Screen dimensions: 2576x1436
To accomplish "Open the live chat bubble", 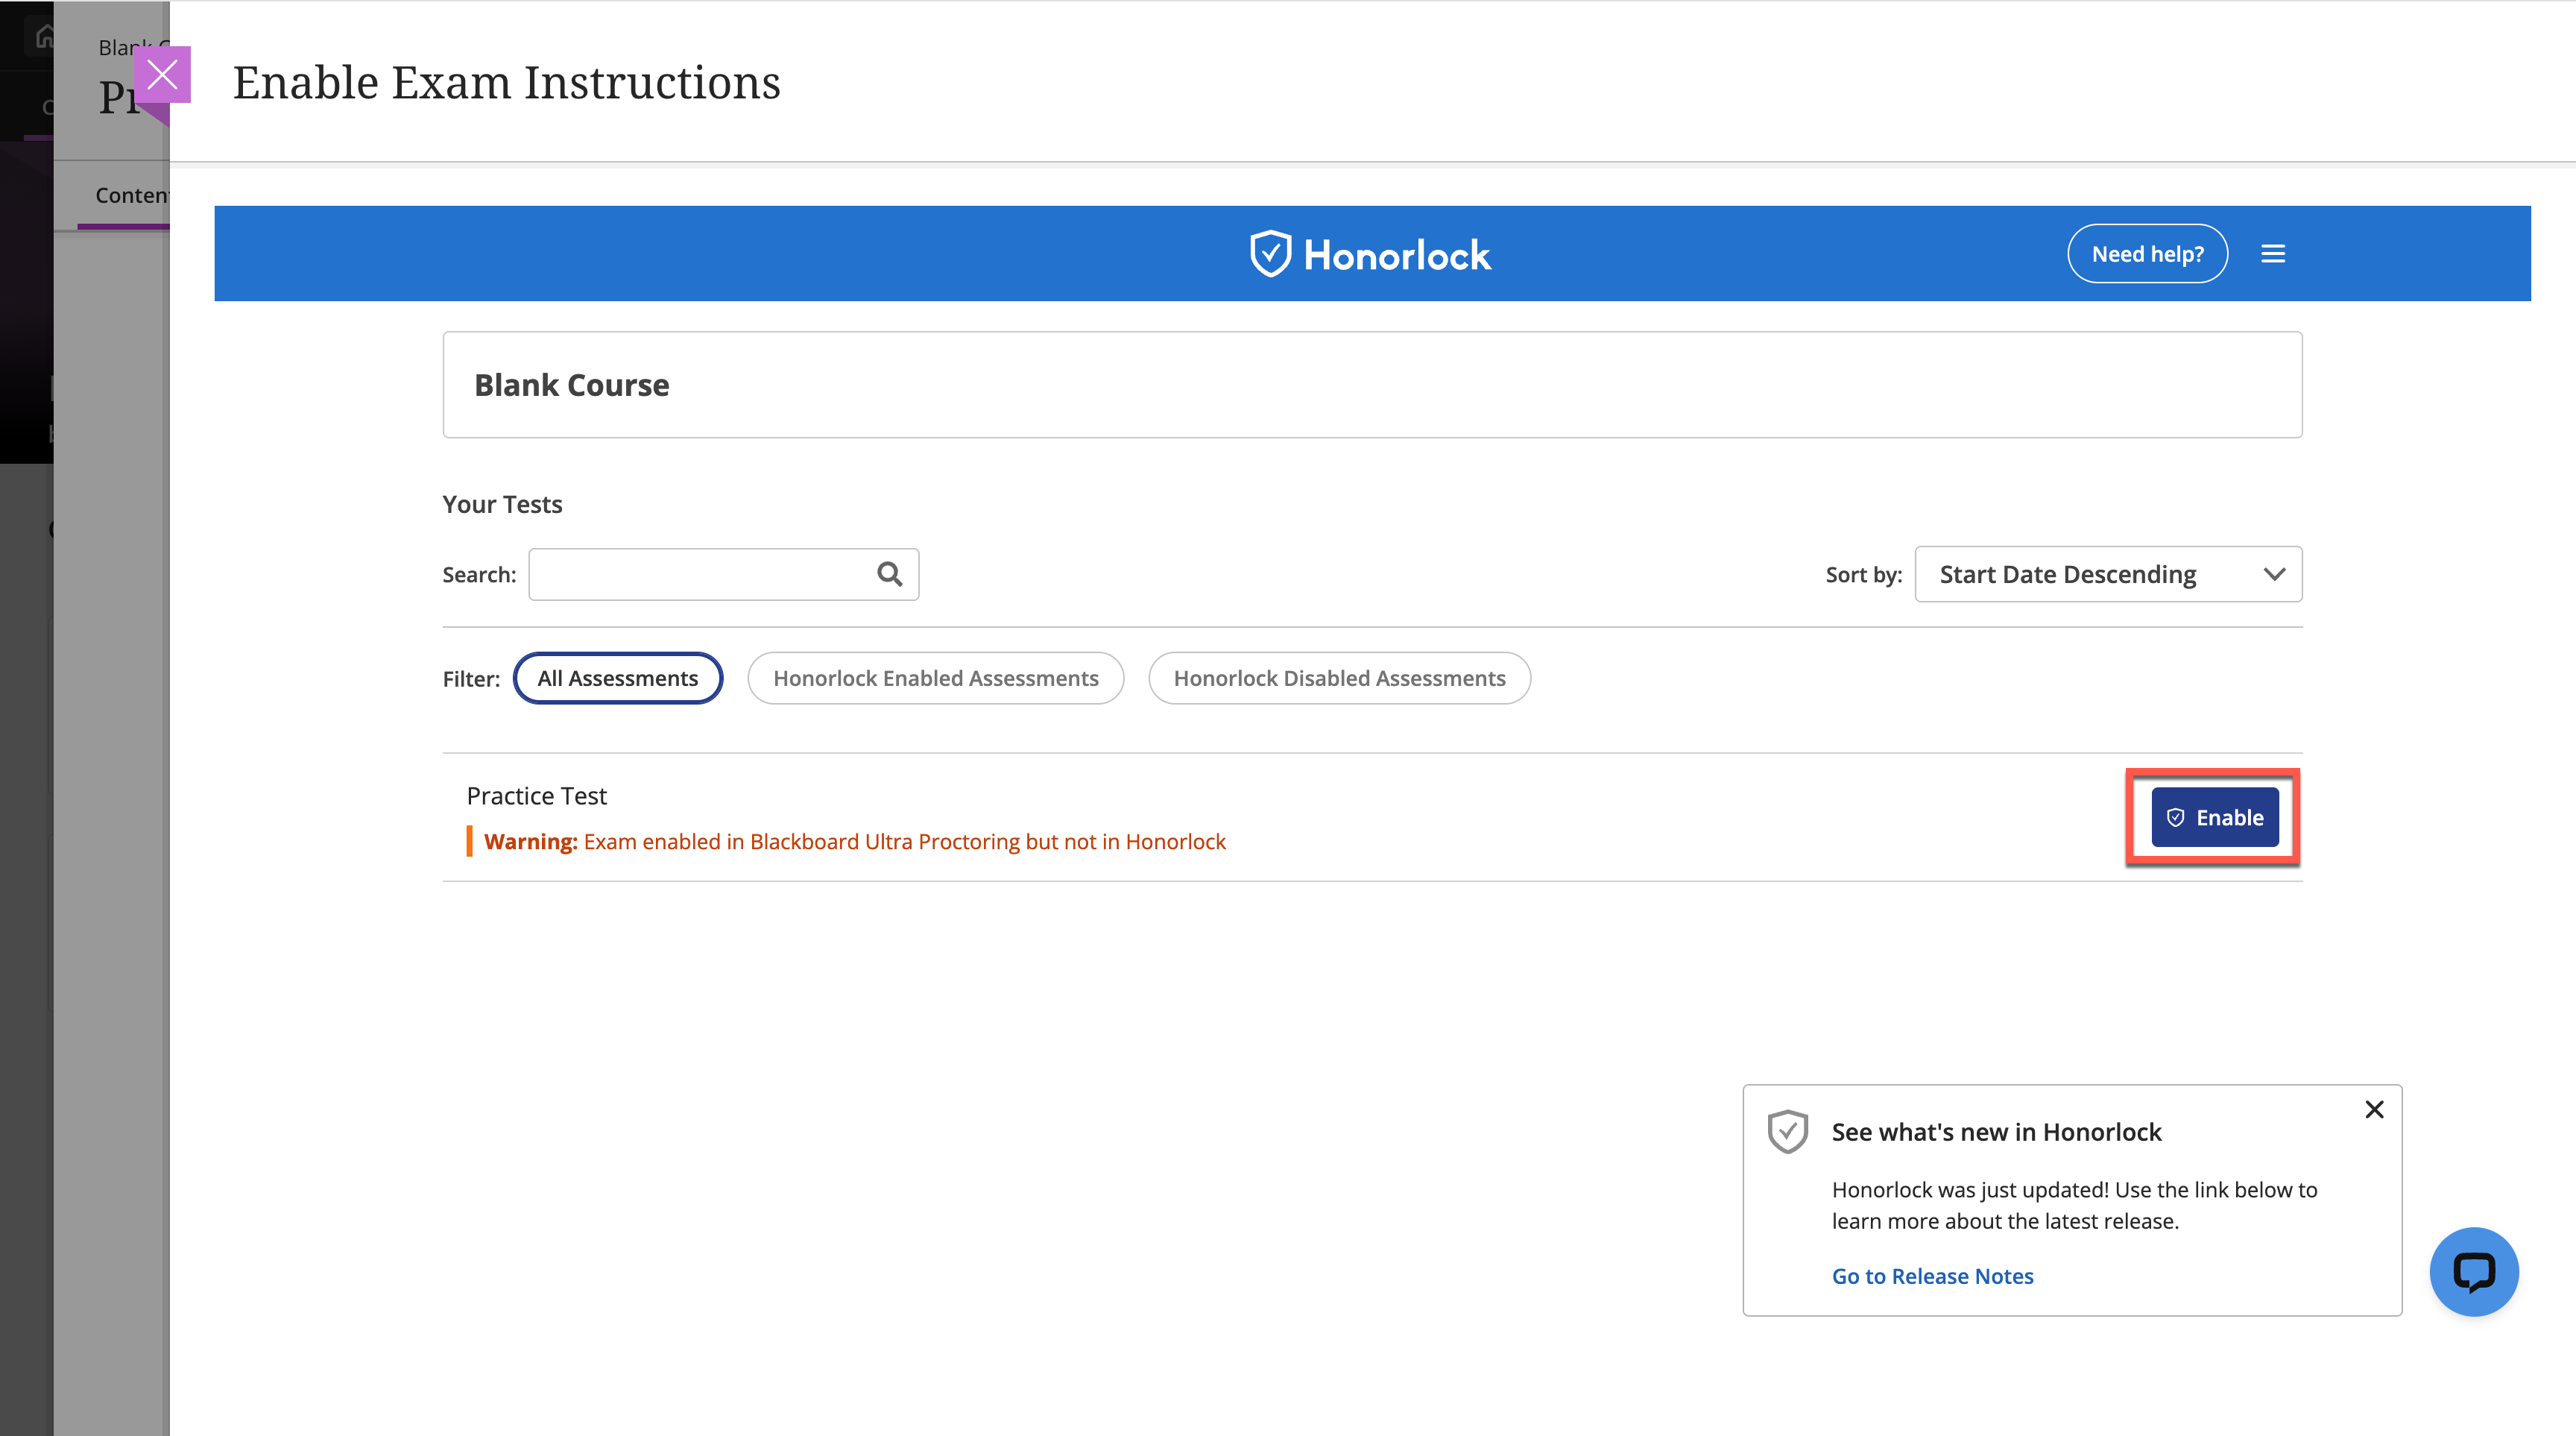I will pos(2473,1271).
